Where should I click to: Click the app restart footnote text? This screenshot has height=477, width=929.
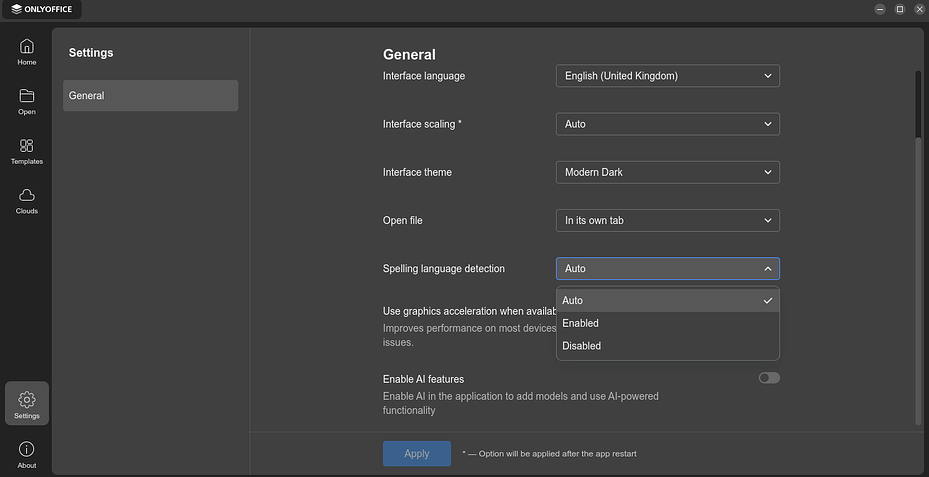click(x=549, y=454)
